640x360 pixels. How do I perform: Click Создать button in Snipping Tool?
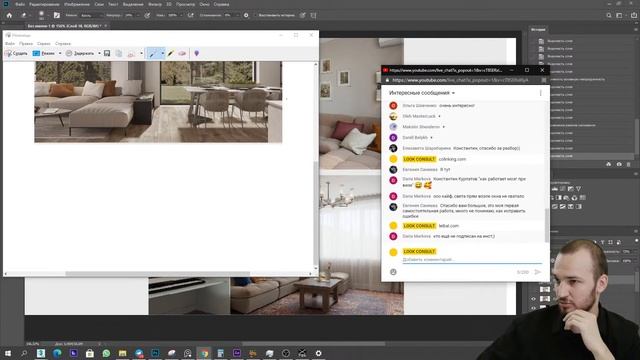click(x=16, y=53)
